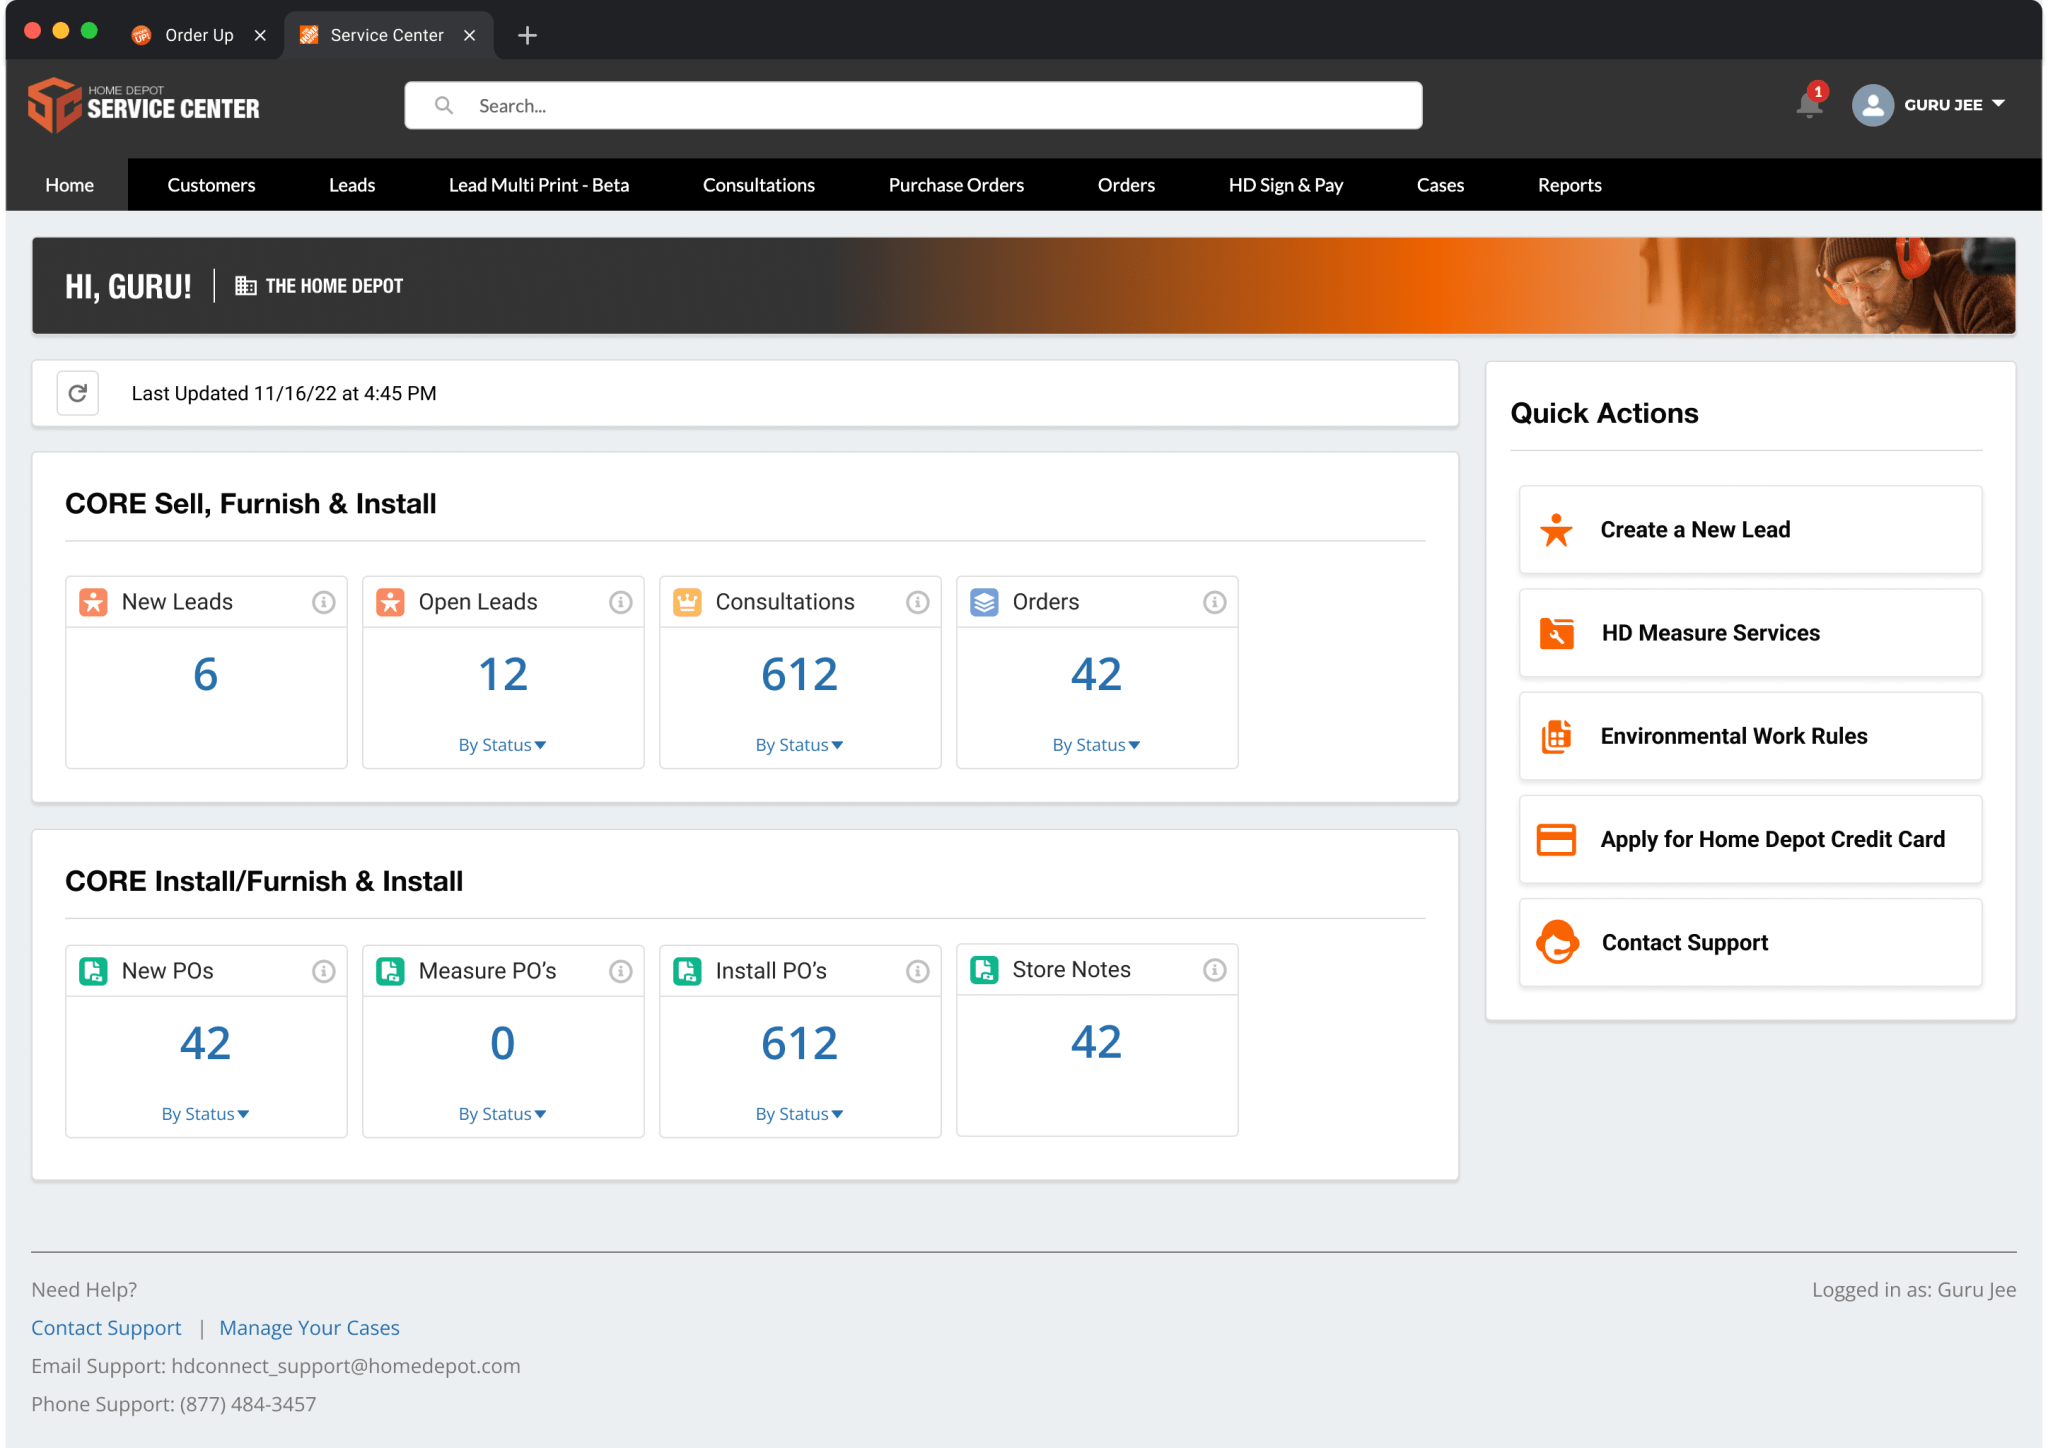Viewport: 2048px width, 1448px height.
Task: Click the Install PO's green document icon
Action: 687,971
